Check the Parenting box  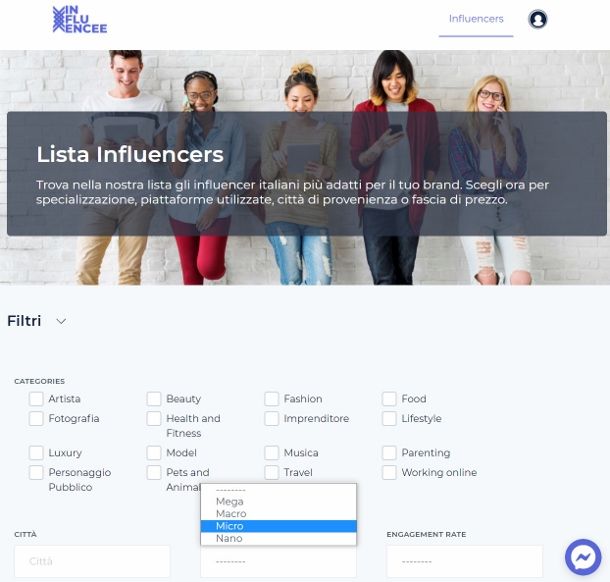click(x=389, y=453)
